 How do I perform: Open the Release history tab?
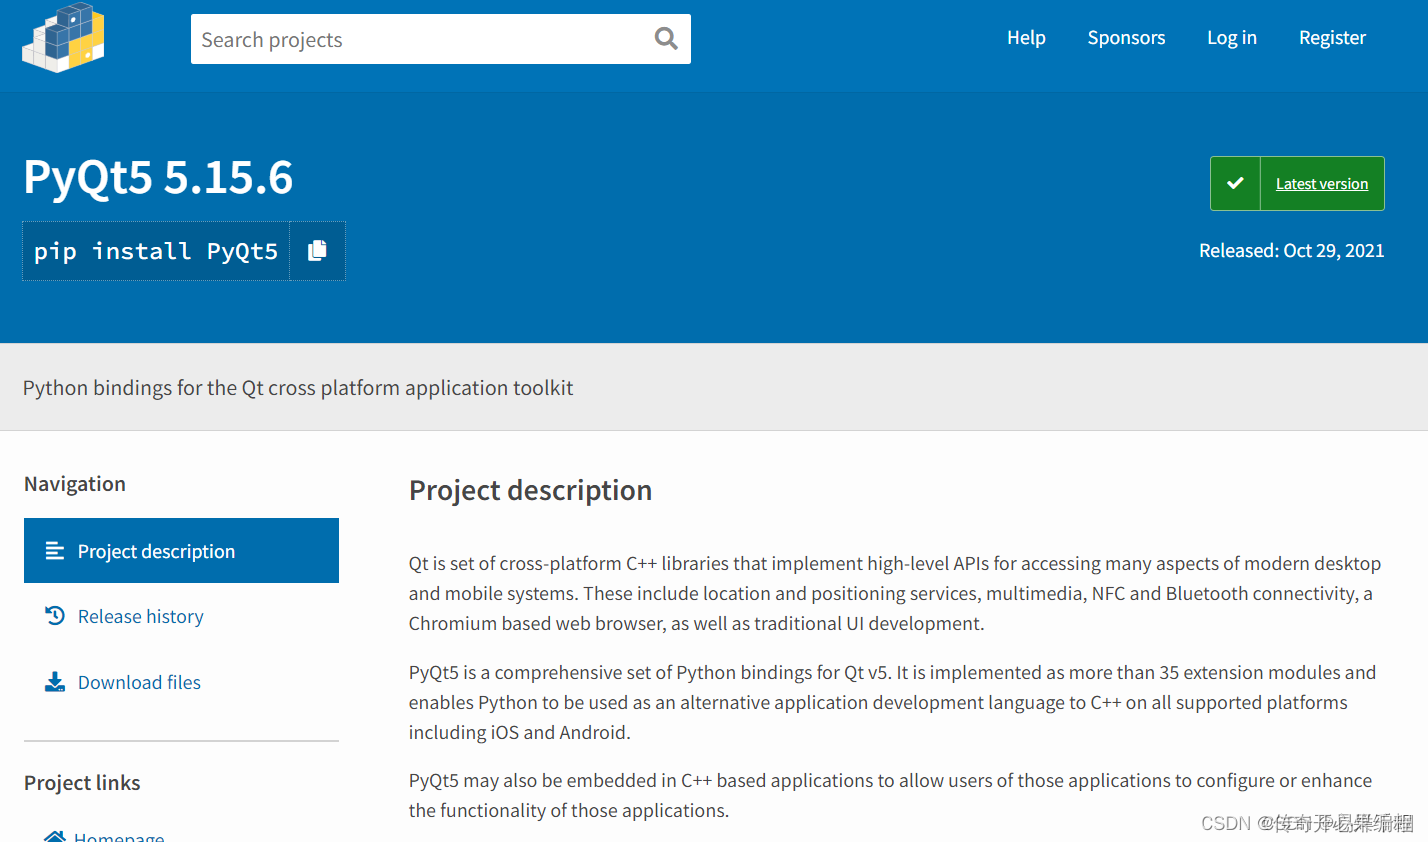click(140, 617)
